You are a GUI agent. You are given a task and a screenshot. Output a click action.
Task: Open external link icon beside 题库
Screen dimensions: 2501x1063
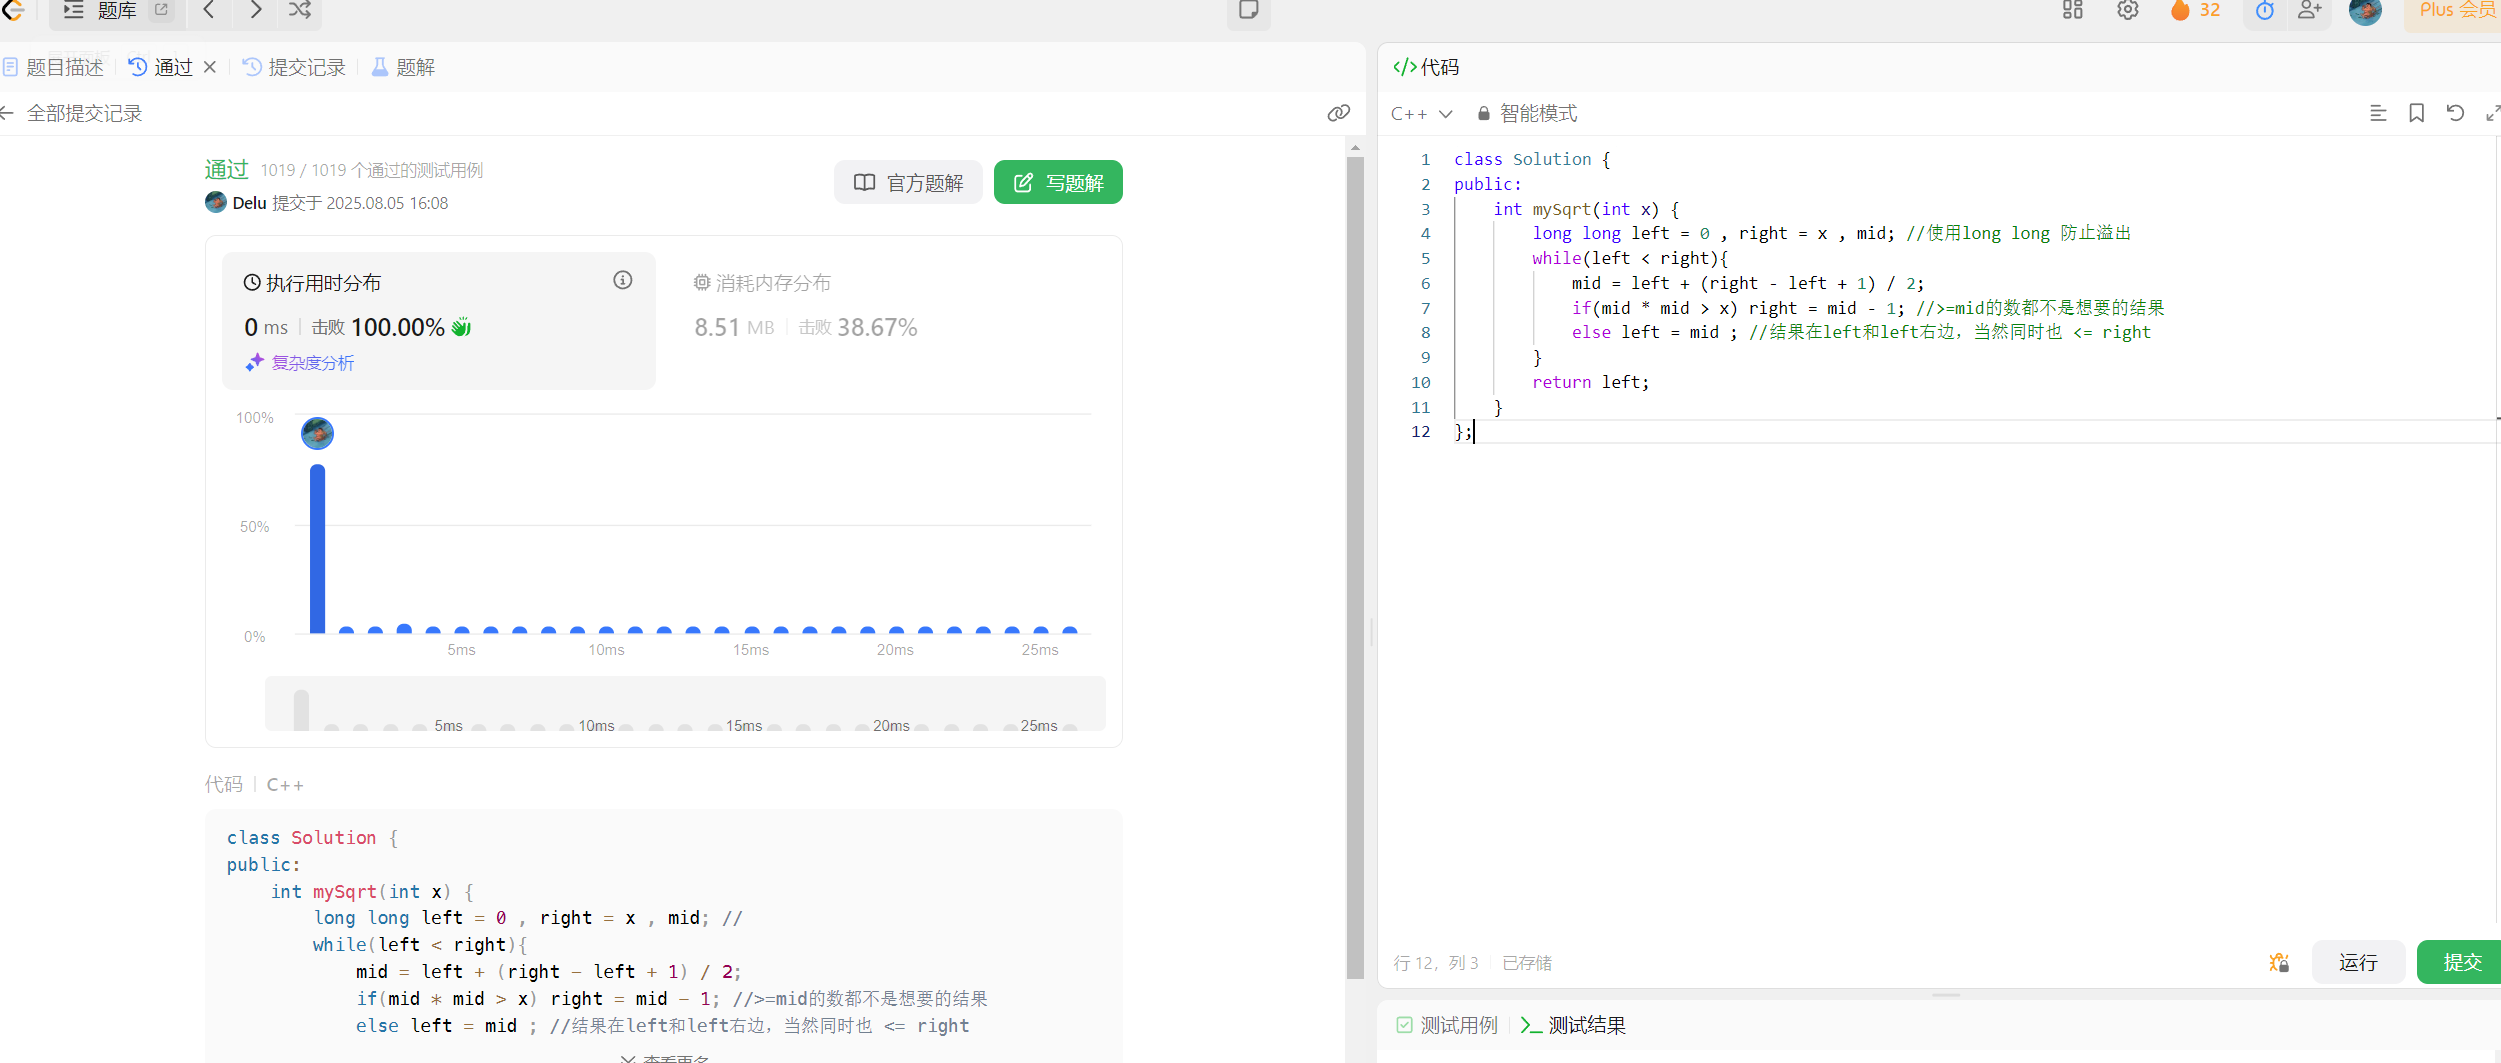click(161, 9)
